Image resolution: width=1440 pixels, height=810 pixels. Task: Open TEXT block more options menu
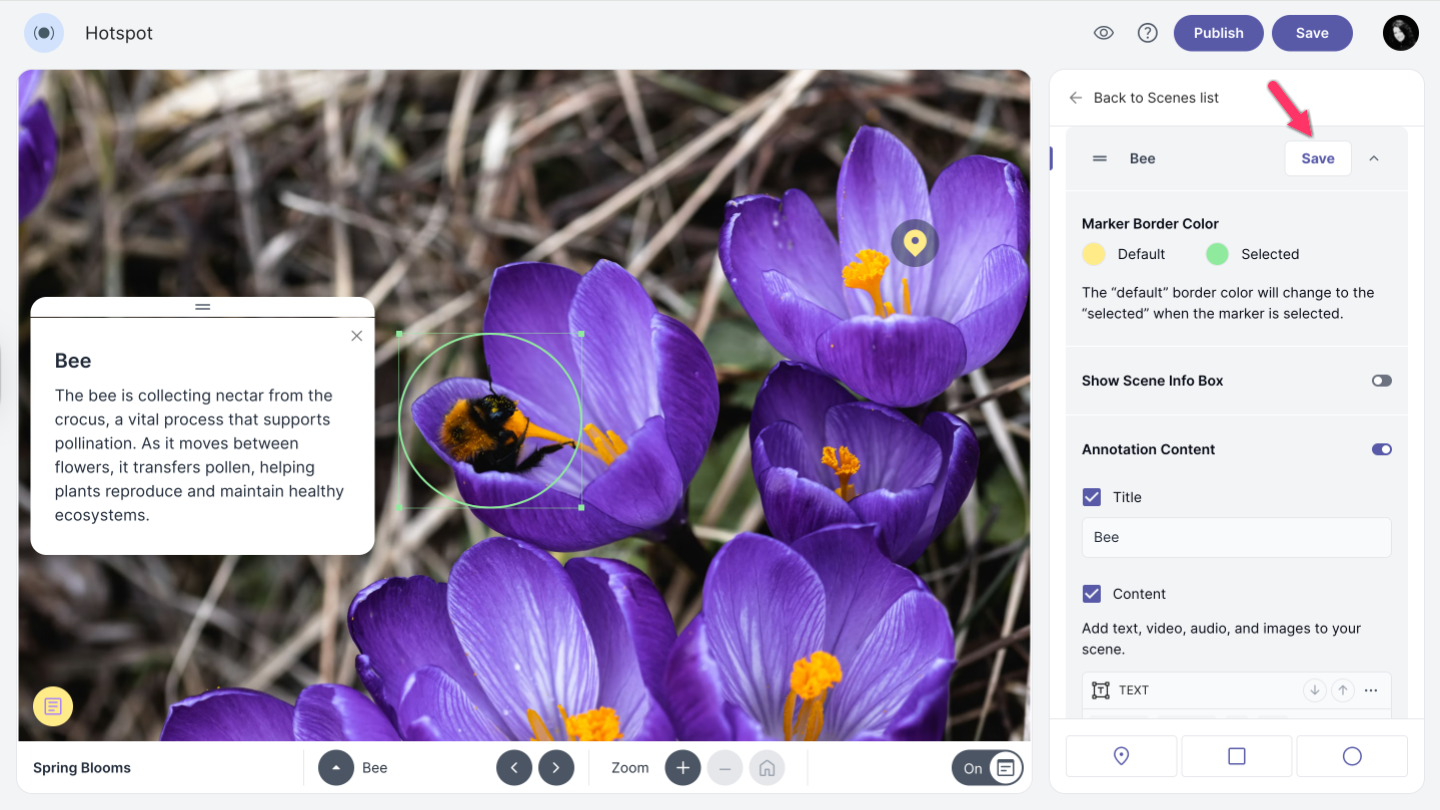click(1371, 690)
